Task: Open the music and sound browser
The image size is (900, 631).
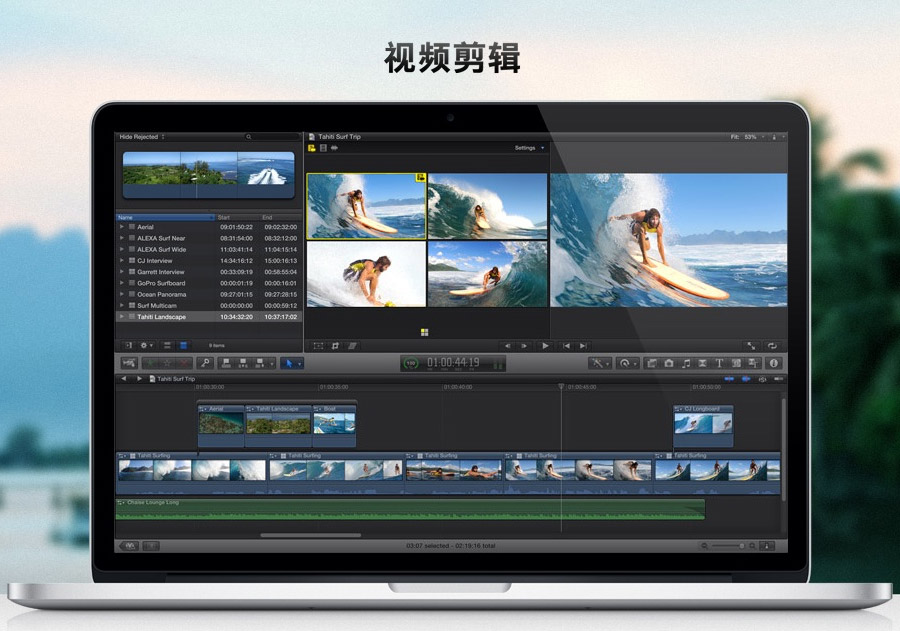Action: click(686, 363)
